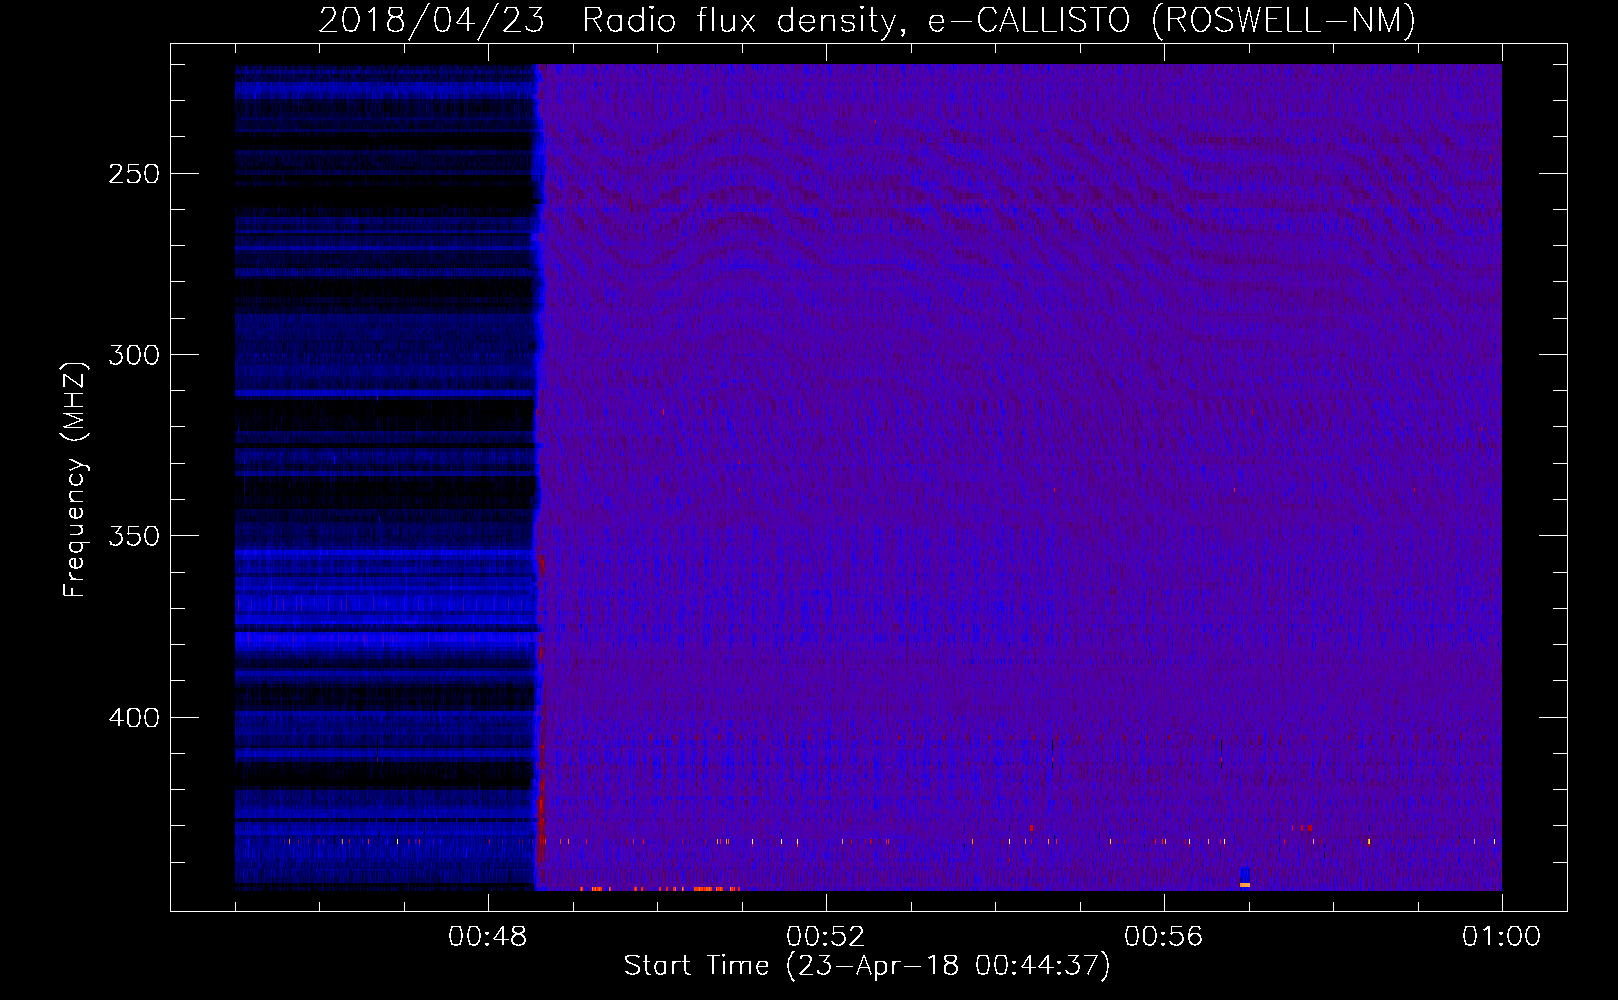The image size is (1618, 1000).
Task: Select the 250 frequency tick label
Action: pyautogui.click(x=134, y=174)
